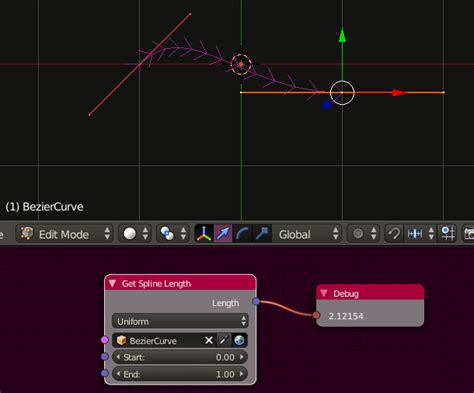Select lower handle endpoint of left control point
This screenshot has width=474, height=393.
[89, 115]
